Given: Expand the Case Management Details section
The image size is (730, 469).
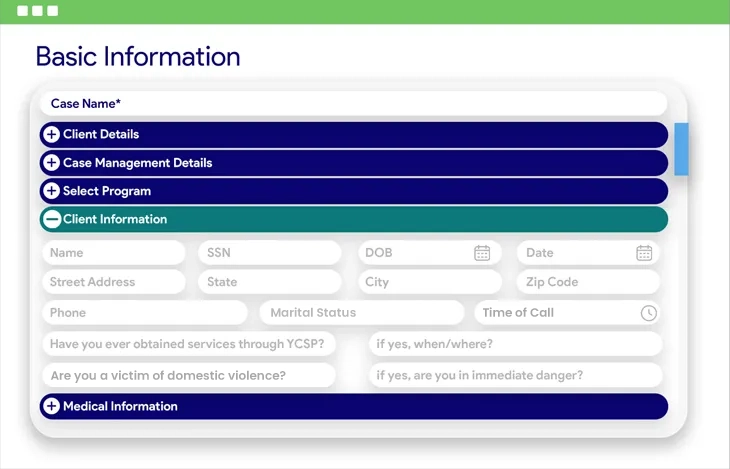Looking at the screenshot, I should pyautogui.click(x=350, y=163).
